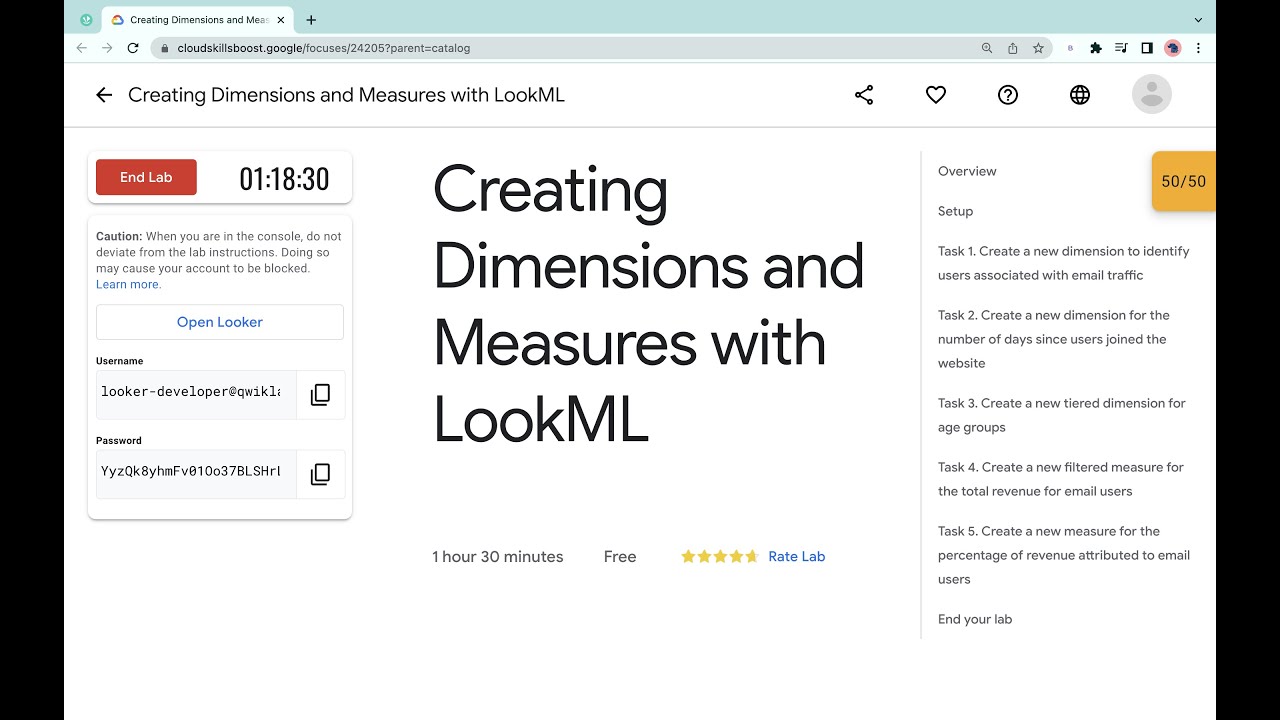Close the Creating Dimensions tab
The height and width of the screenshot is (720, 1280).
[x=281, y=20]
